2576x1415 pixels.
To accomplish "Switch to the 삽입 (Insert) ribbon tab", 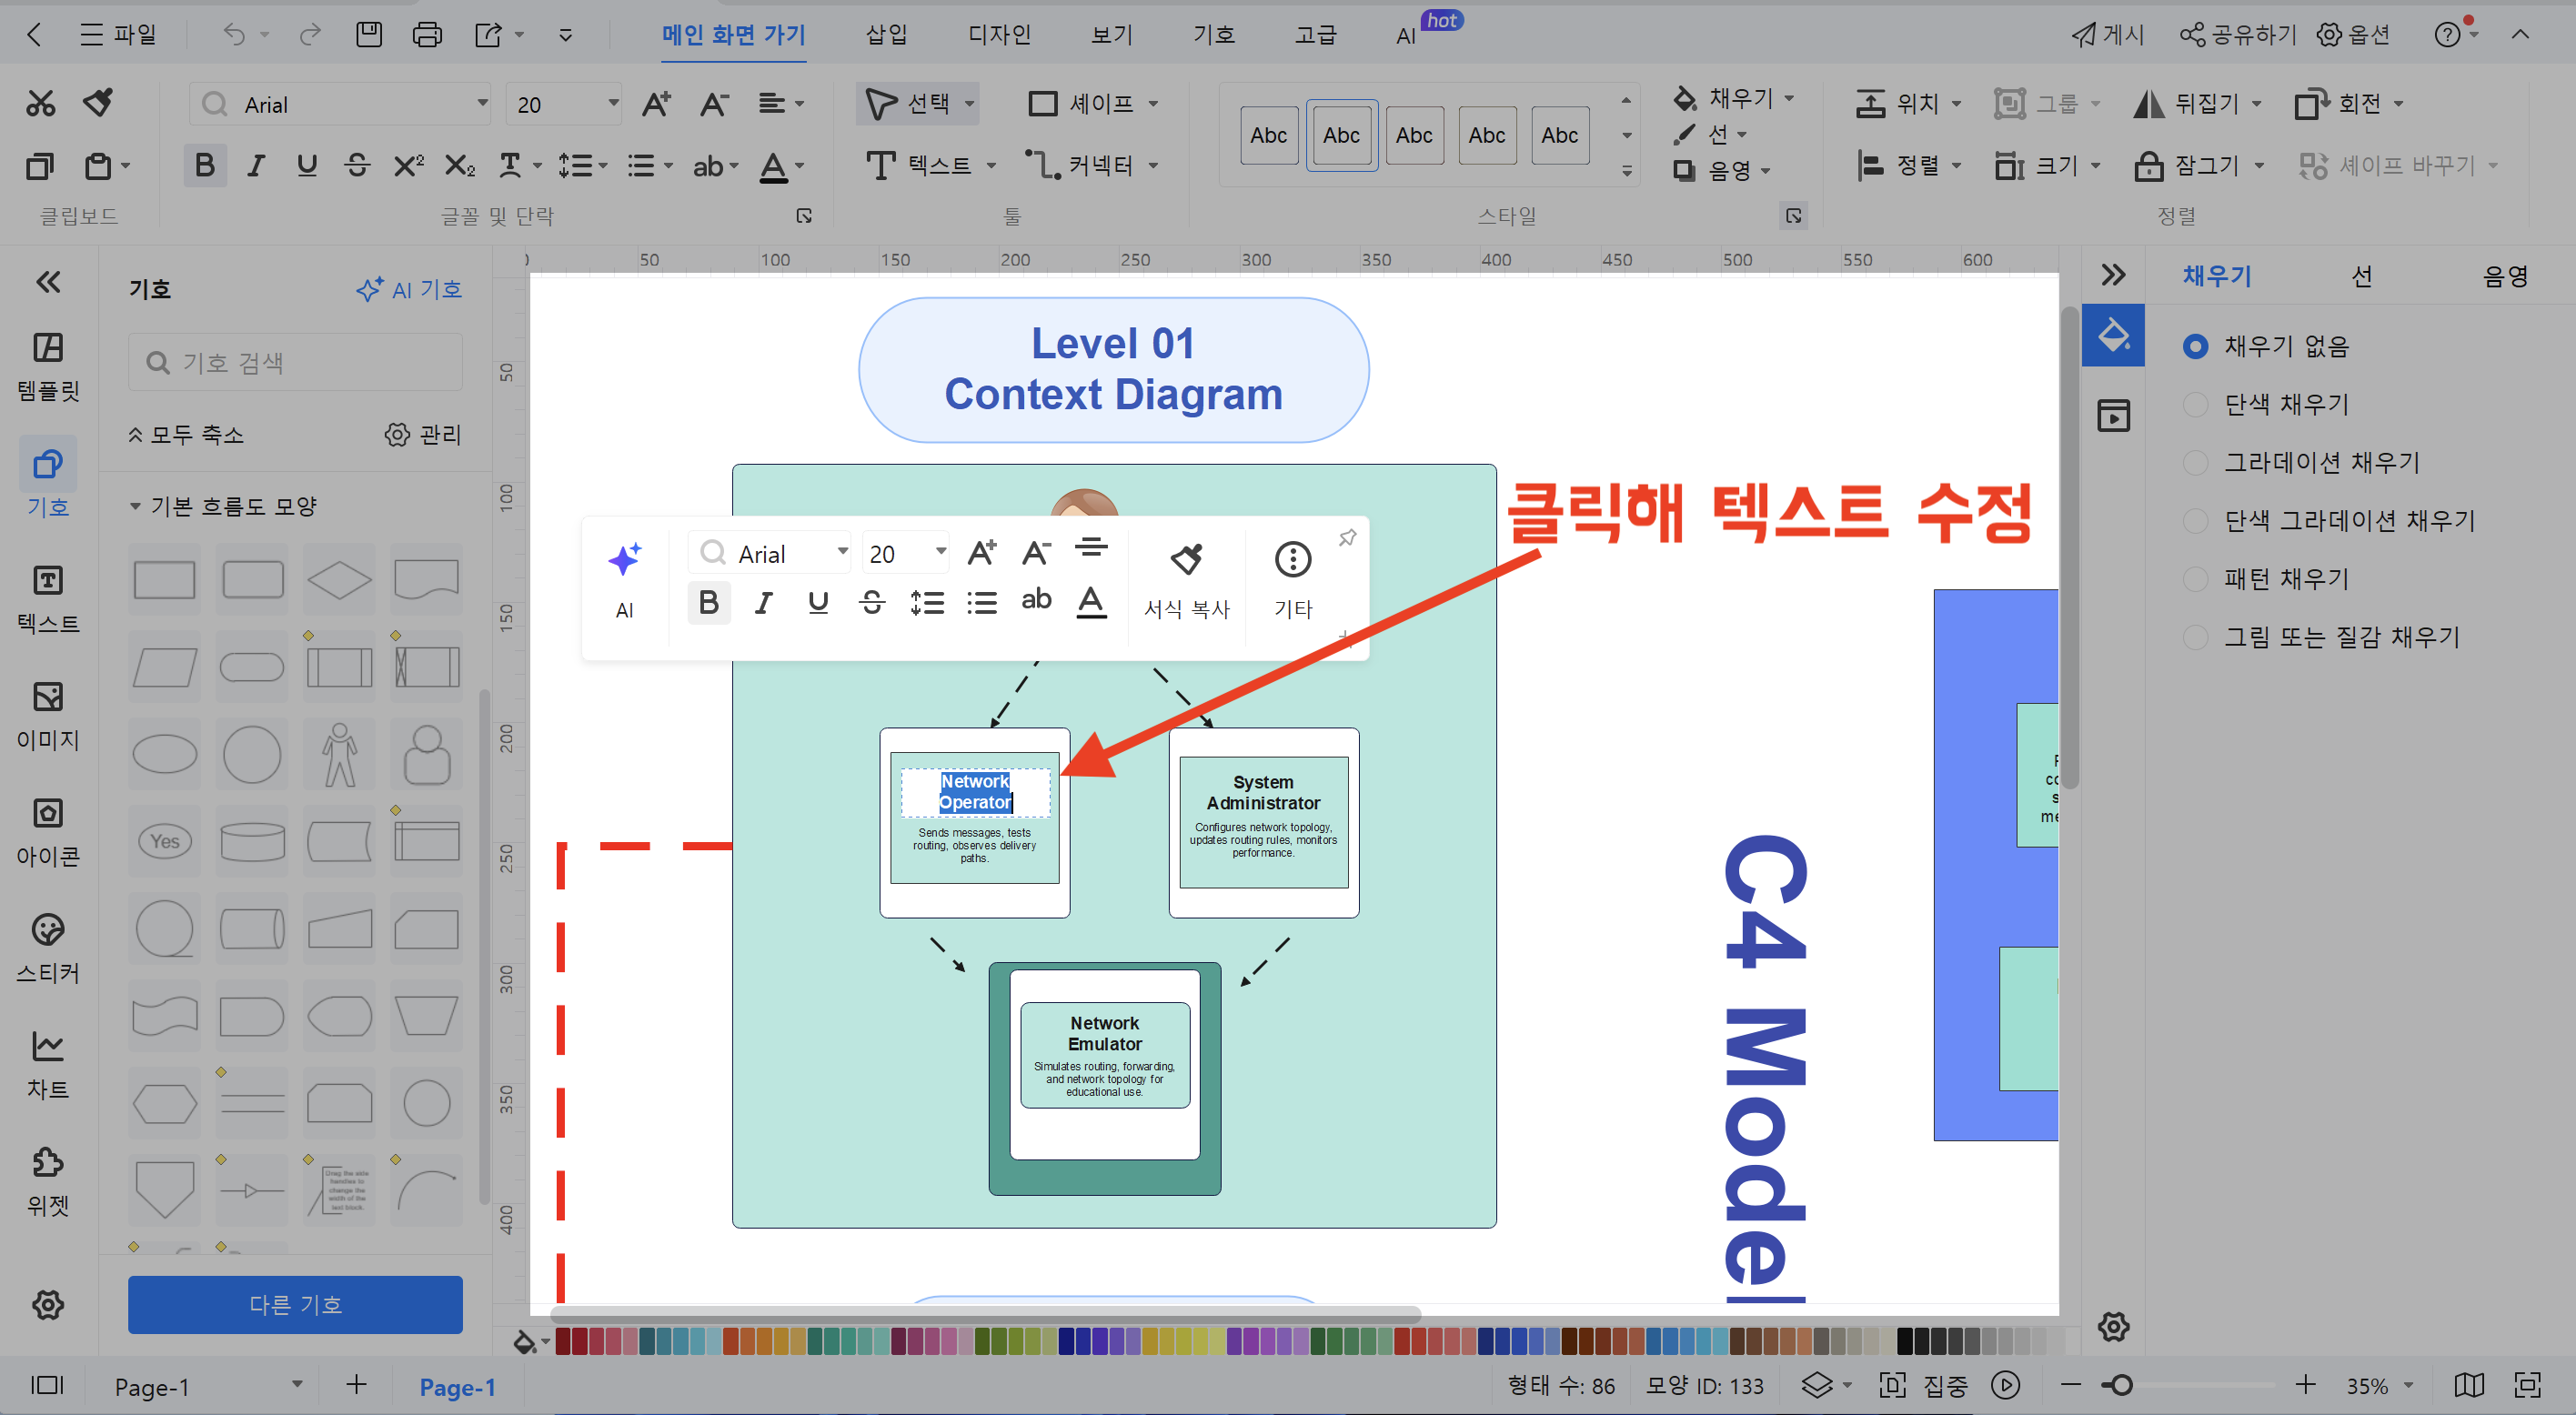I will (886, 35).
